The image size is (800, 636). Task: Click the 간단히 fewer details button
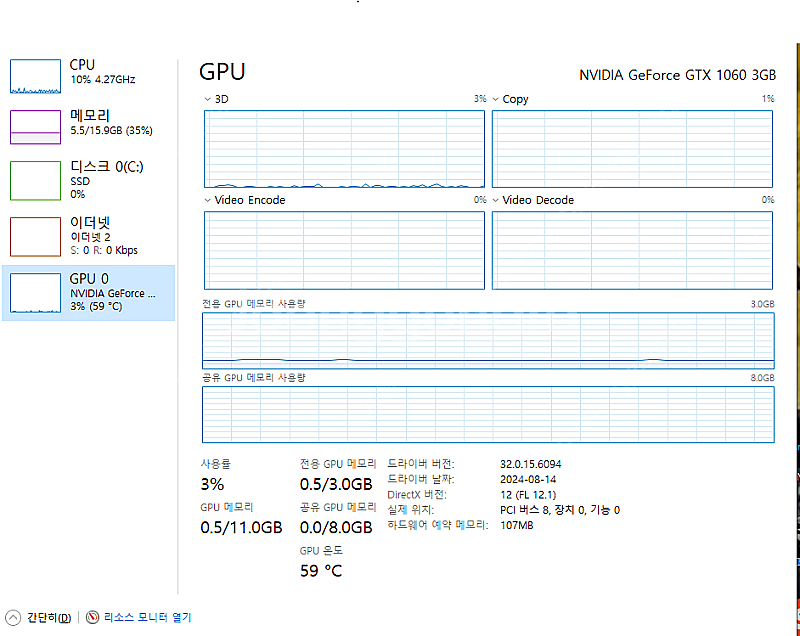click(x=48, y=617)
